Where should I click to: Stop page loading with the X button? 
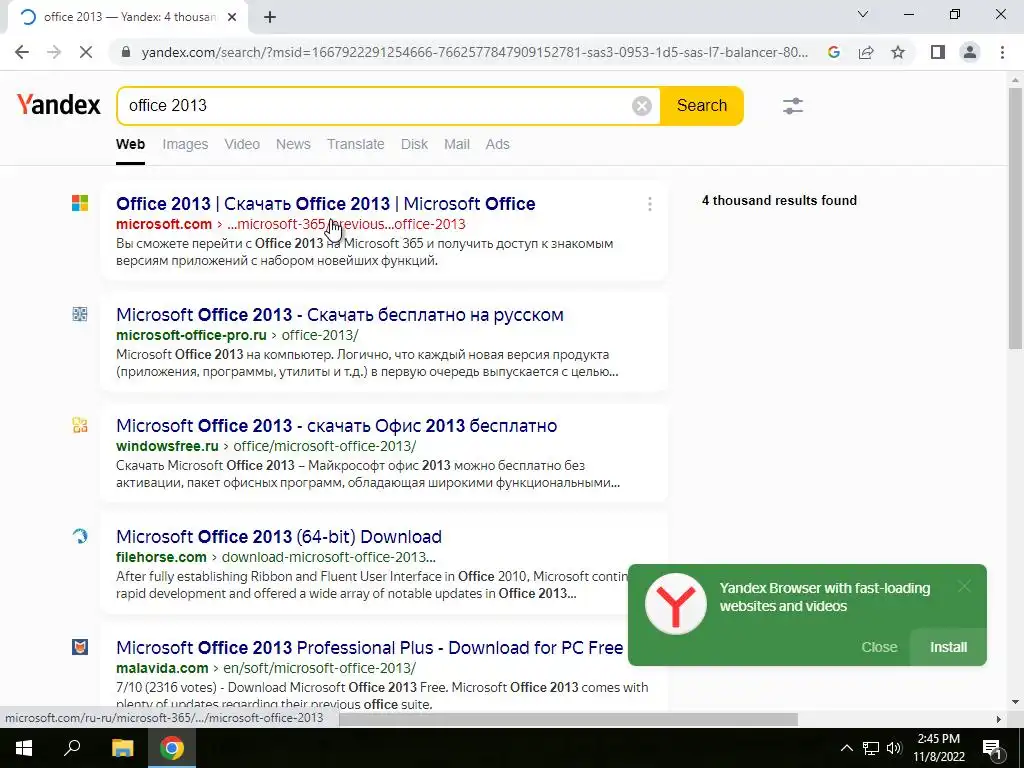coord(86,52)
